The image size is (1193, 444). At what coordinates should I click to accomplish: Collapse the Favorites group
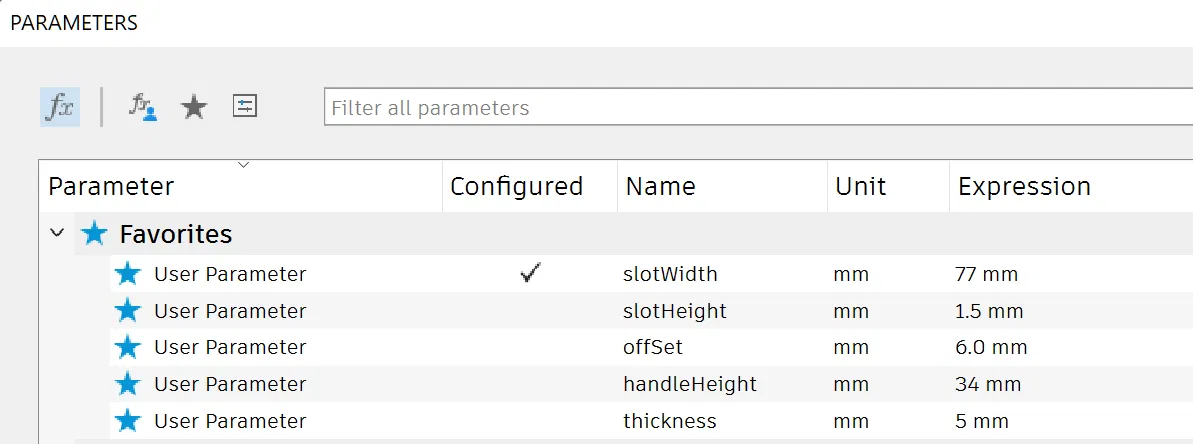tap(56, 234)
